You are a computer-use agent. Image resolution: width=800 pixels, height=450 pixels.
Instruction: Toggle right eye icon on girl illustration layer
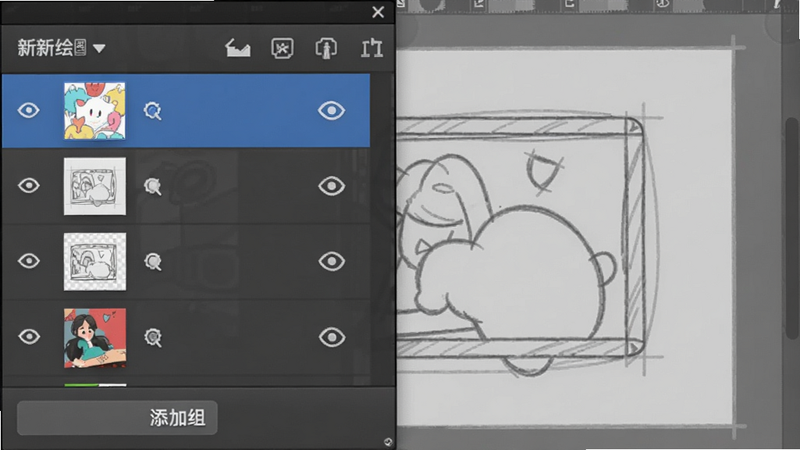tap(332, 337)
